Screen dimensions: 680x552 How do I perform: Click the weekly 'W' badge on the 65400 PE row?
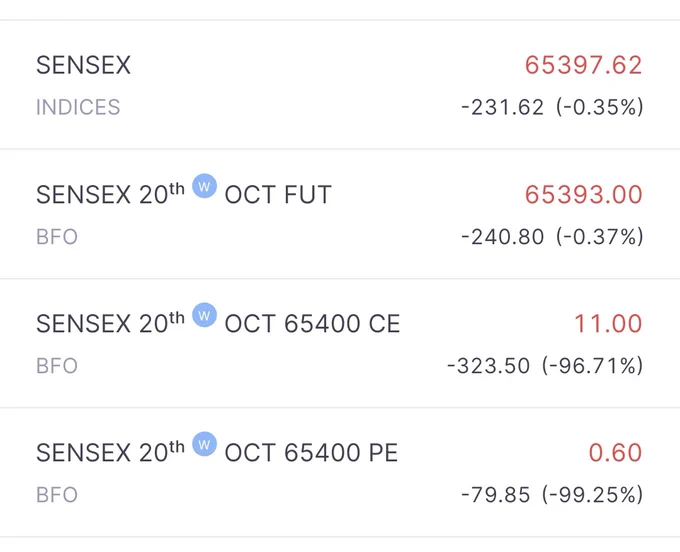[204, 444]
